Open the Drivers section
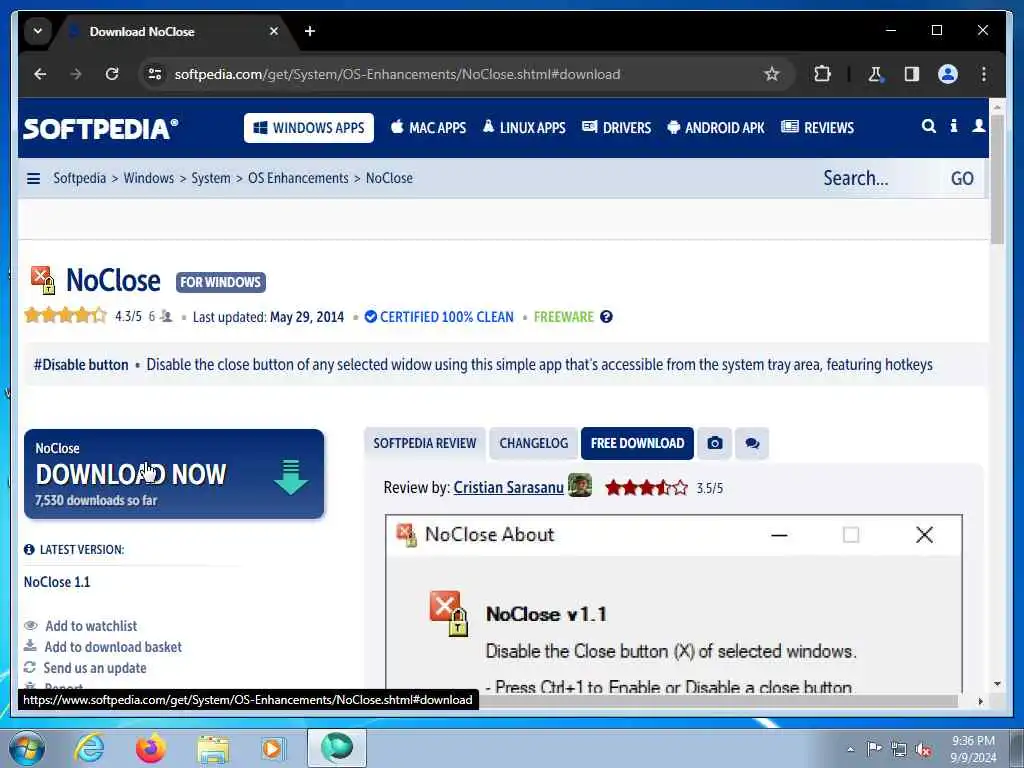1024x768 pixels. coord(616,128)
